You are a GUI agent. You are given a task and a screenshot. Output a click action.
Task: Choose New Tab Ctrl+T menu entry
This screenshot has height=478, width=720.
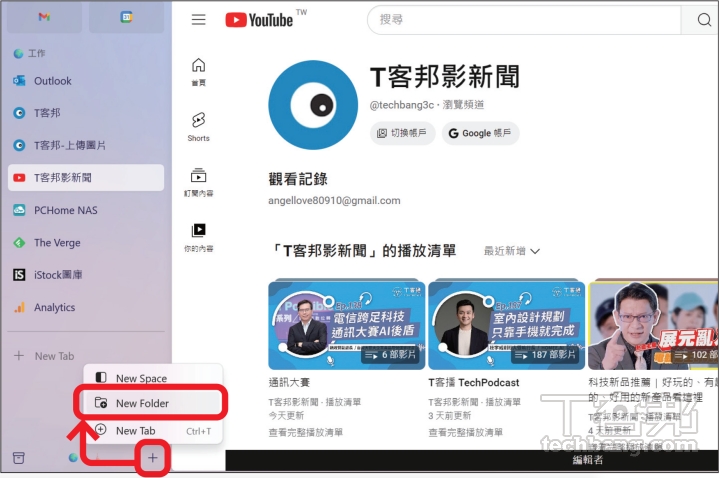point(153,431)
